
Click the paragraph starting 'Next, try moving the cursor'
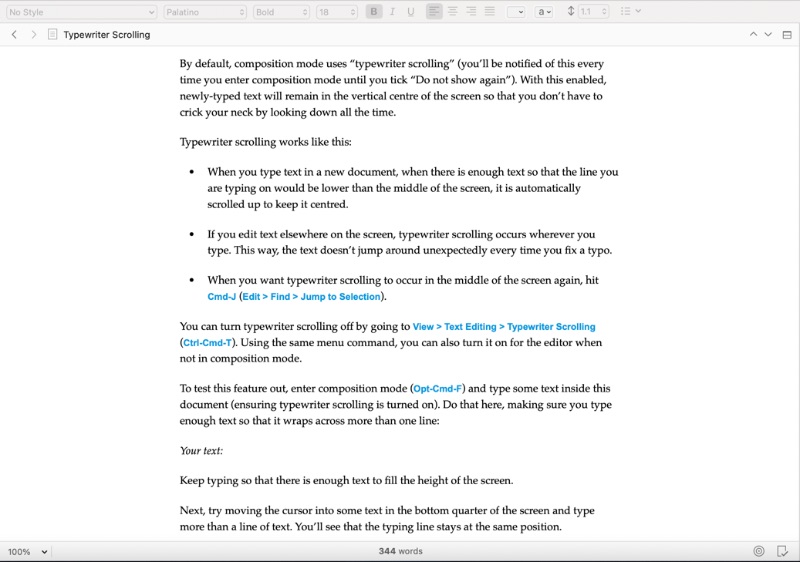point(387,519)
